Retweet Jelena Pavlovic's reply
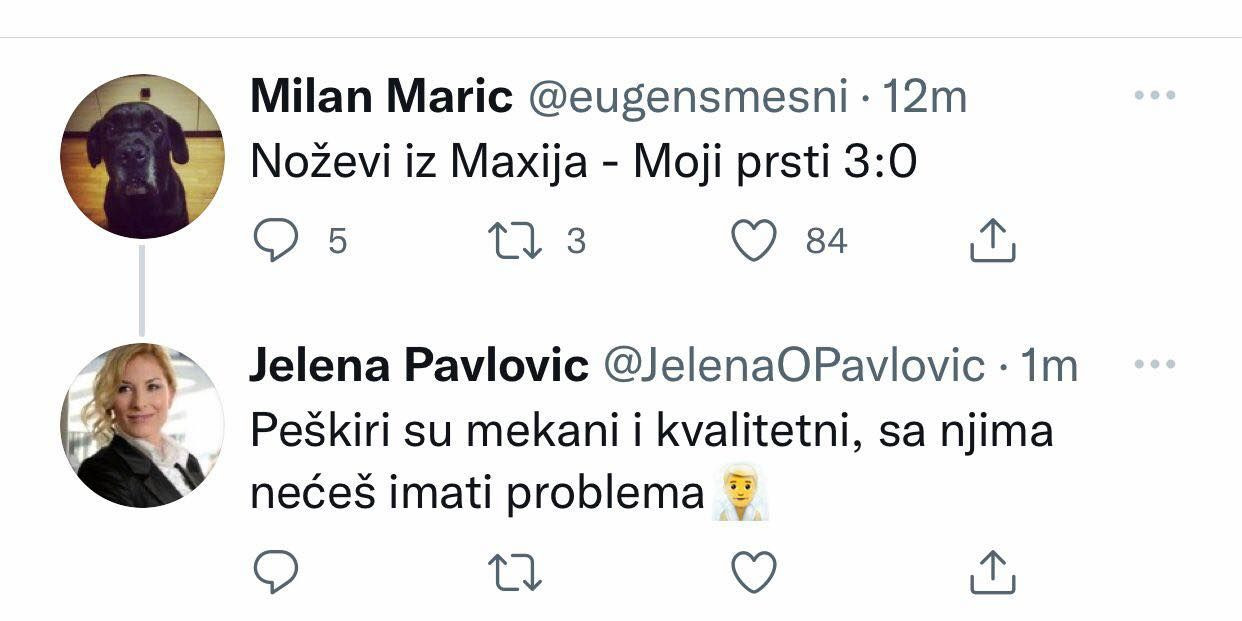This screenshot has height=621, width=1242. [514, 572]
